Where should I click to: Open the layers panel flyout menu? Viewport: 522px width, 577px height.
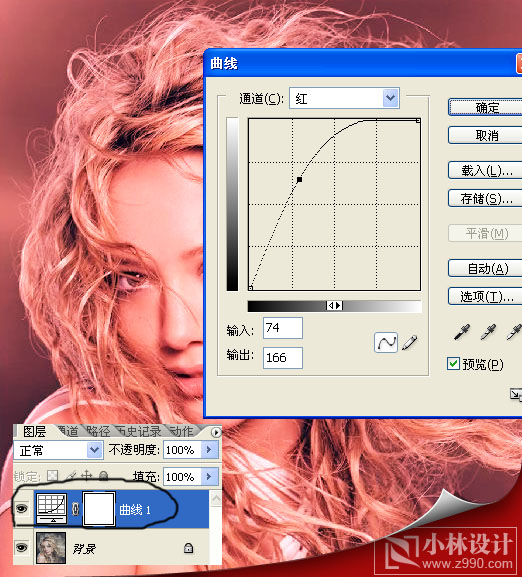[216, 432]
